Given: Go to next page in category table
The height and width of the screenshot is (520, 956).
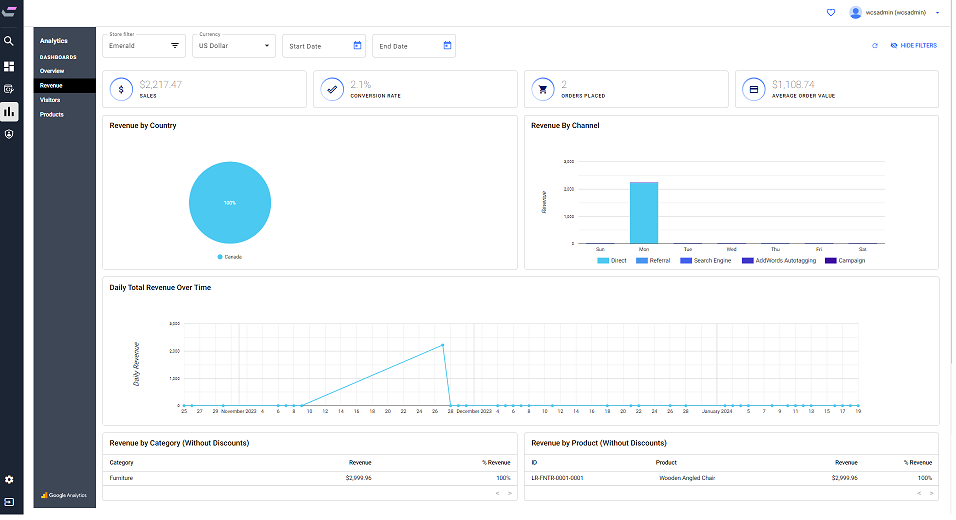Looking at the screenshot, I should click(510, 494).
